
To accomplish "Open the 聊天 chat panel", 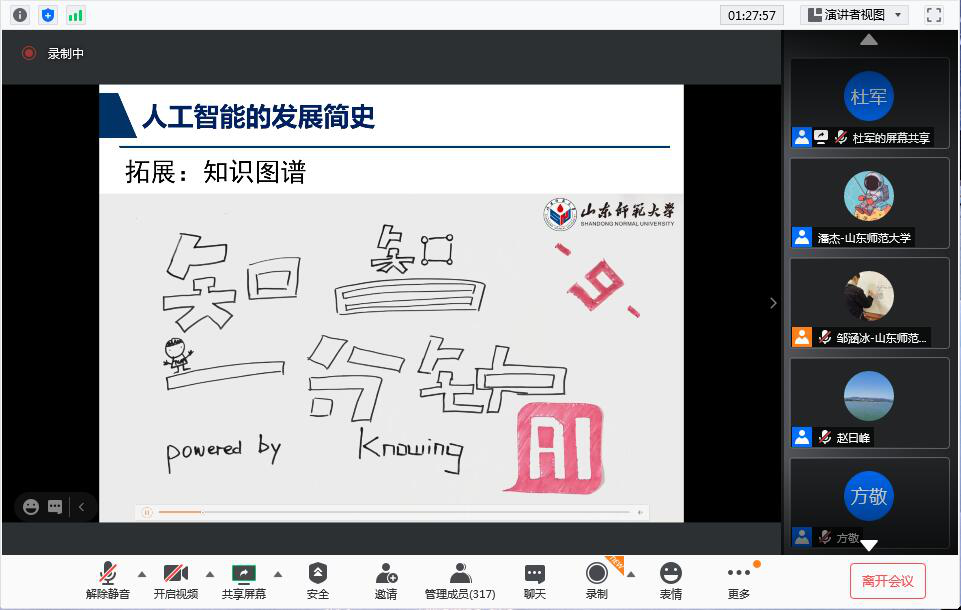I will (x=535, y=580).
